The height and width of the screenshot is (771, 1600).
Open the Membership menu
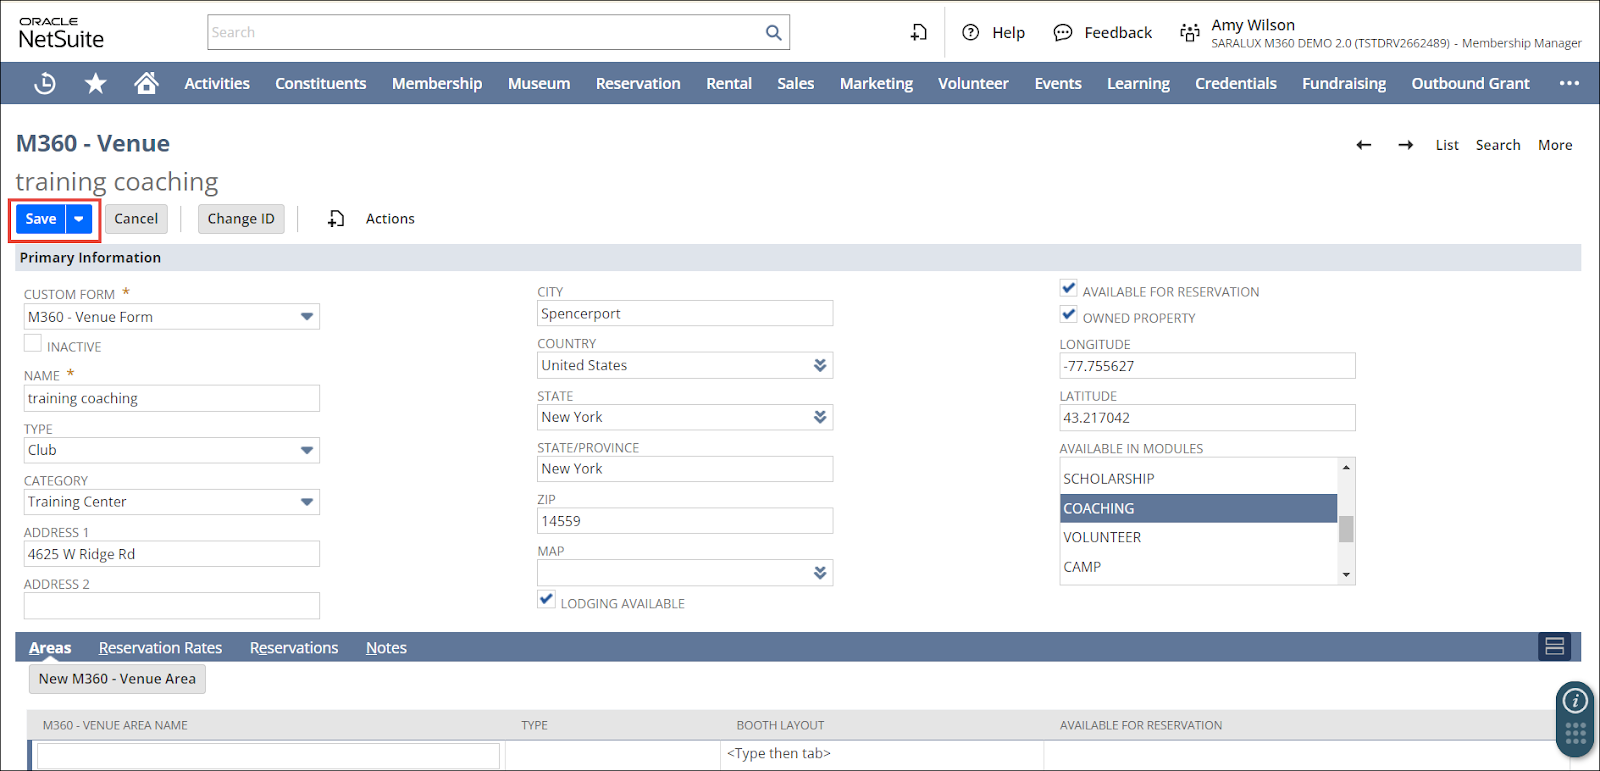pyautogui.click(x=436, y=84)
